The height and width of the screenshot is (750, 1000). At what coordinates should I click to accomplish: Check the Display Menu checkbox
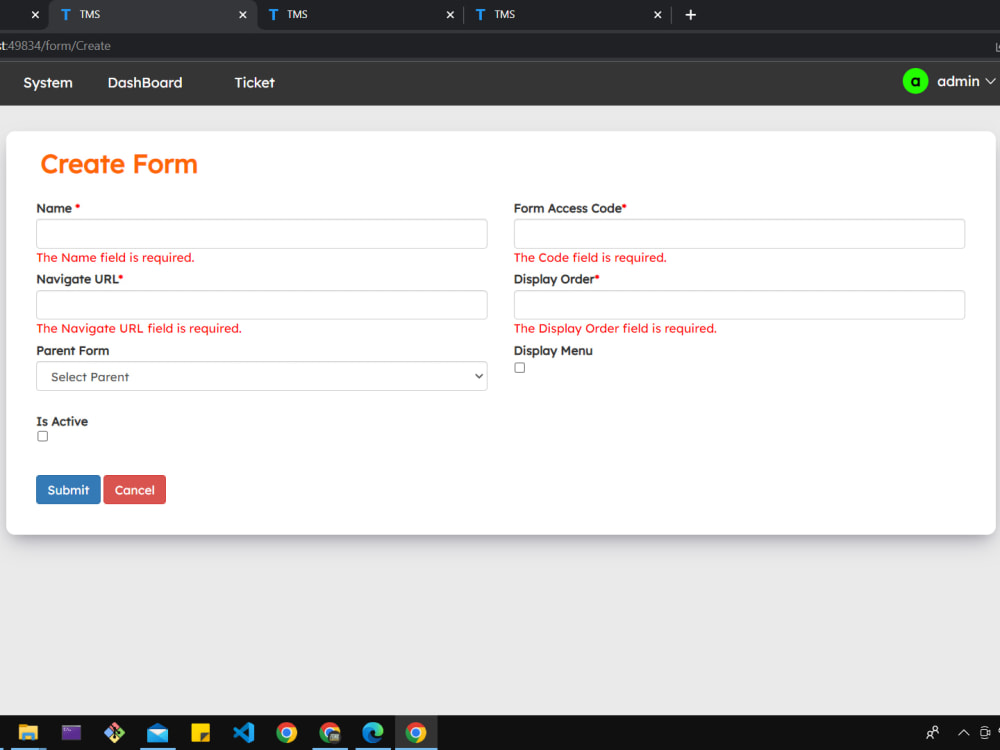(520, 368)
